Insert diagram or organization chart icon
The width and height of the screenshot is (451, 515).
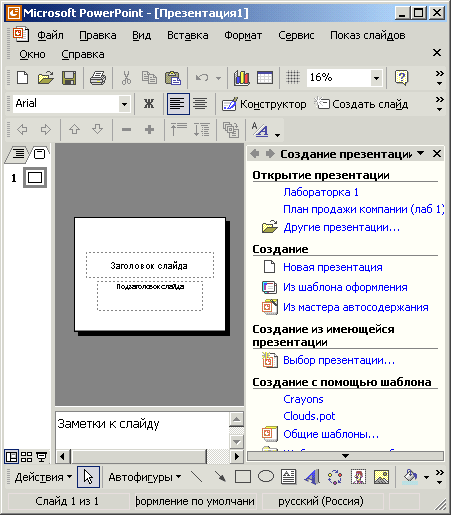tap(335, 477)
